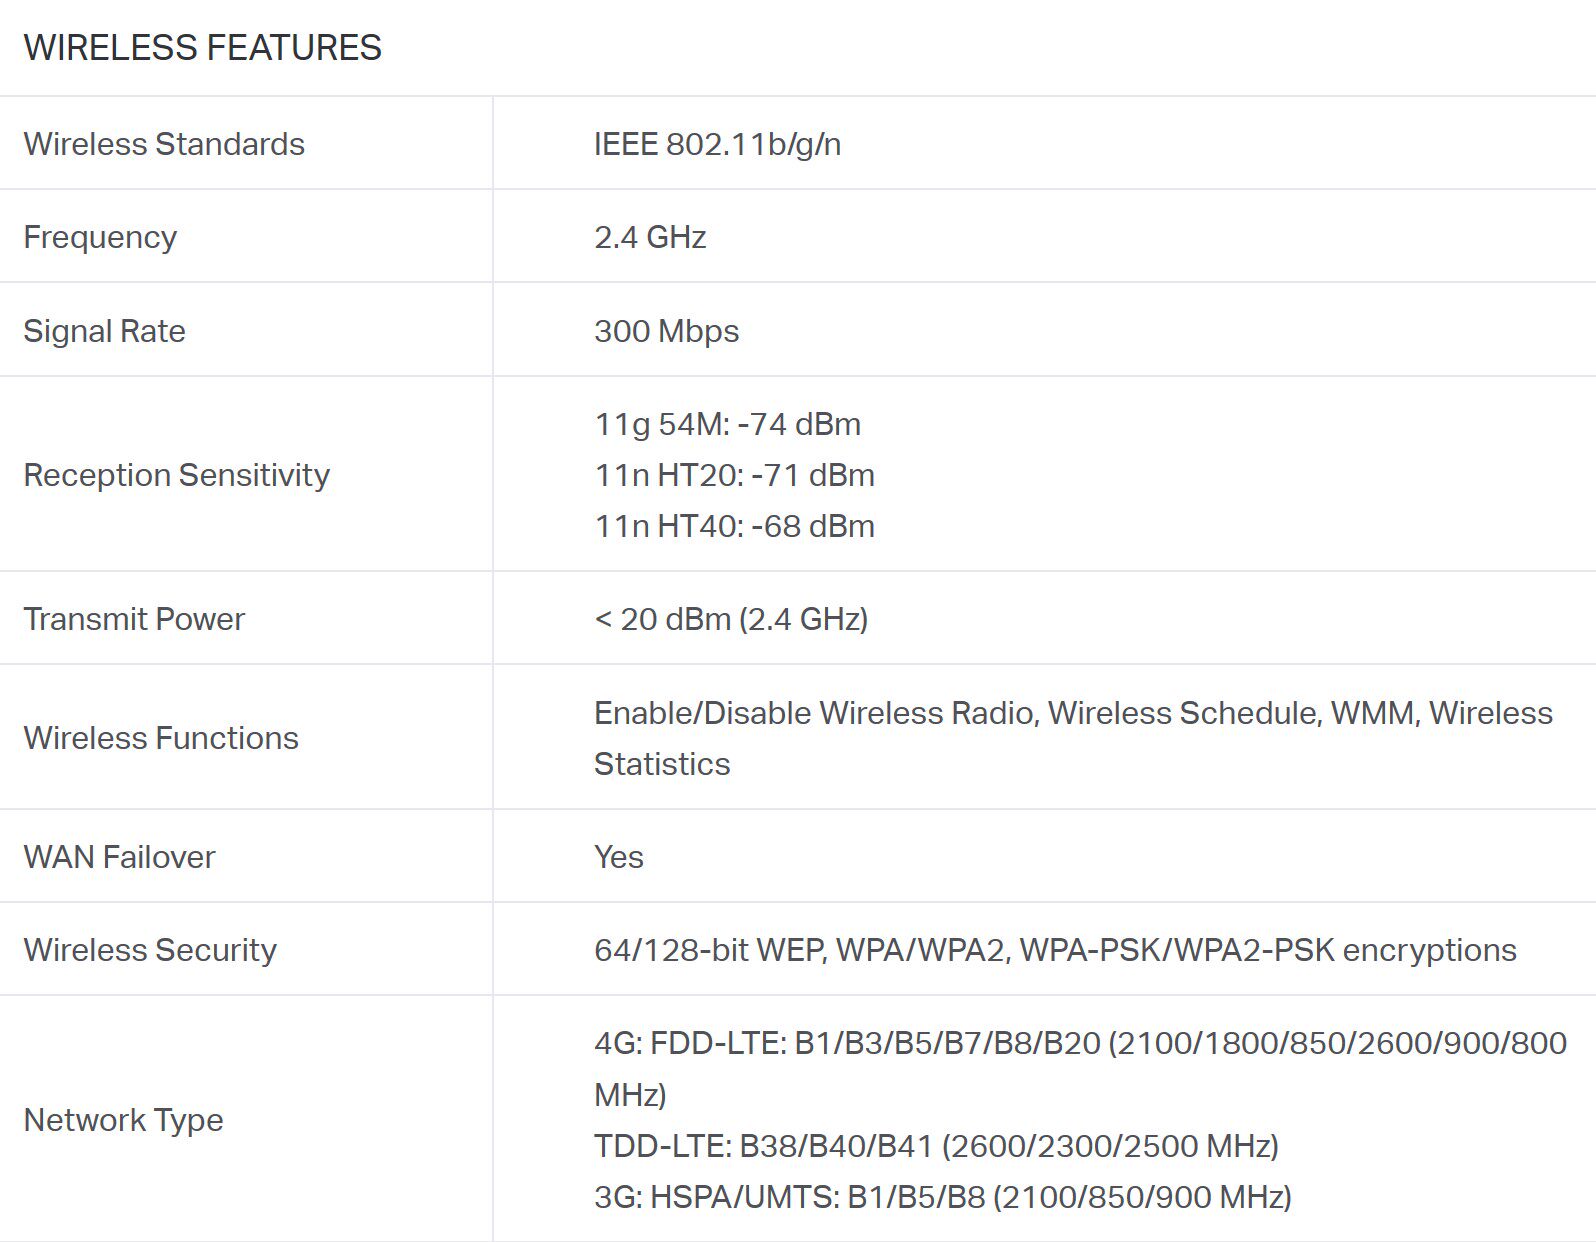Image resolution: width=1596 pixels, height=1242 pixels.
Task: Select the Wireless Standards row label
Action: (x=164, y=144)
